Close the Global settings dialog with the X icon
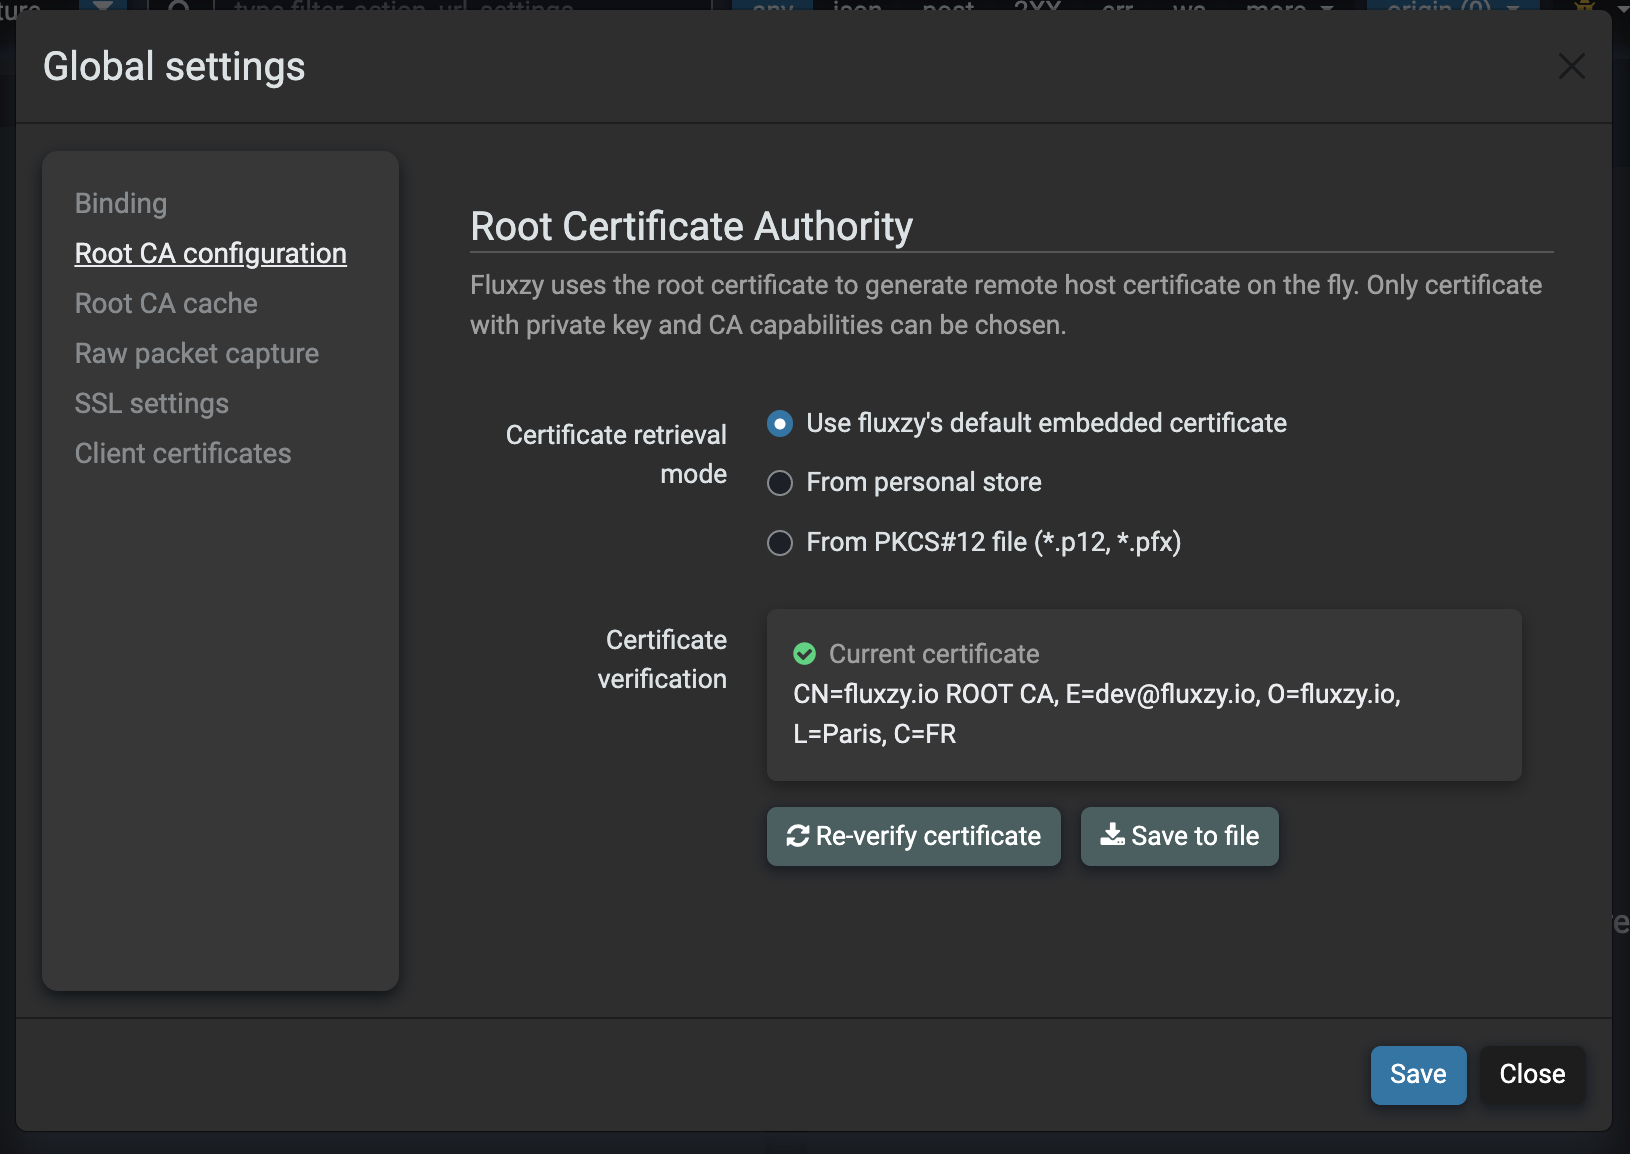This screenshot has width=1630, height=1154. 1572,67
